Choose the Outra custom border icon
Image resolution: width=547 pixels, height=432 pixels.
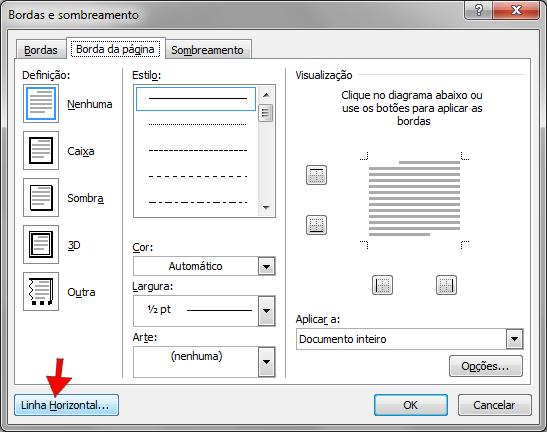click(x=41, y=291)
